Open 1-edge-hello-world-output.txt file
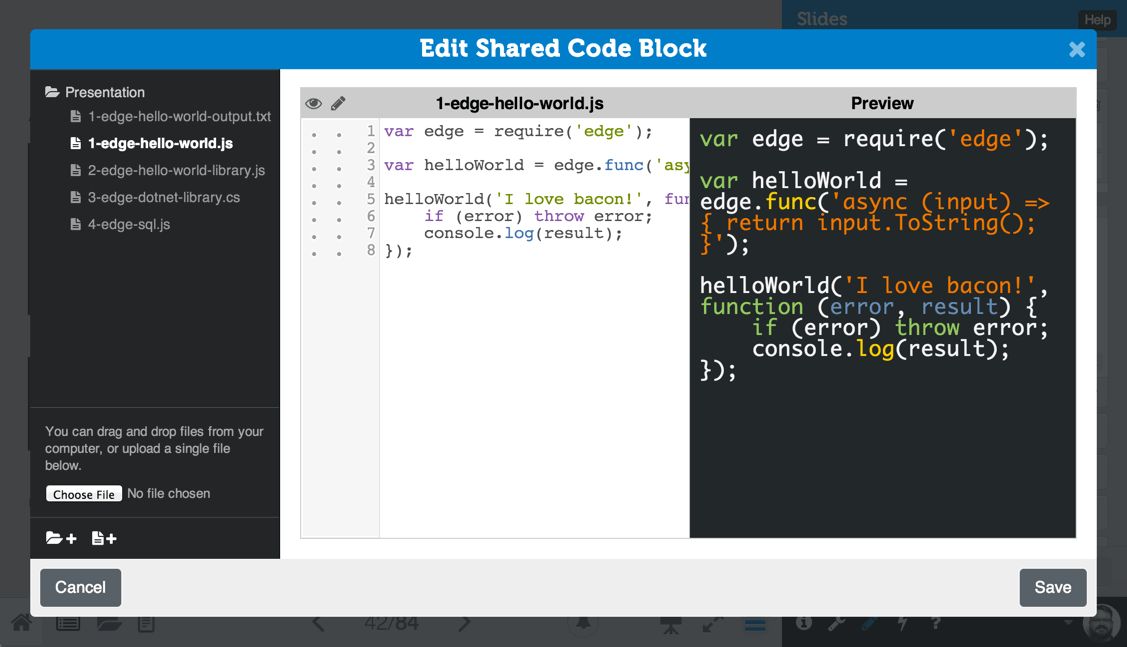 pyautogui.click(x=179, y=117)
